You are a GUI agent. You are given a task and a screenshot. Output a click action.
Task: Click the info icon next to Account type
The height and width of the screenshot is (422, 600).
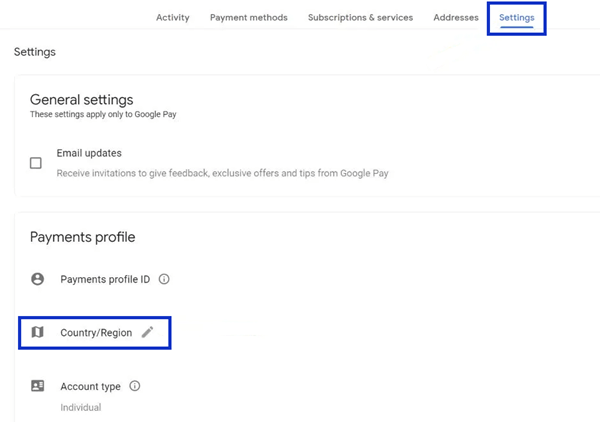click(135, 386)
